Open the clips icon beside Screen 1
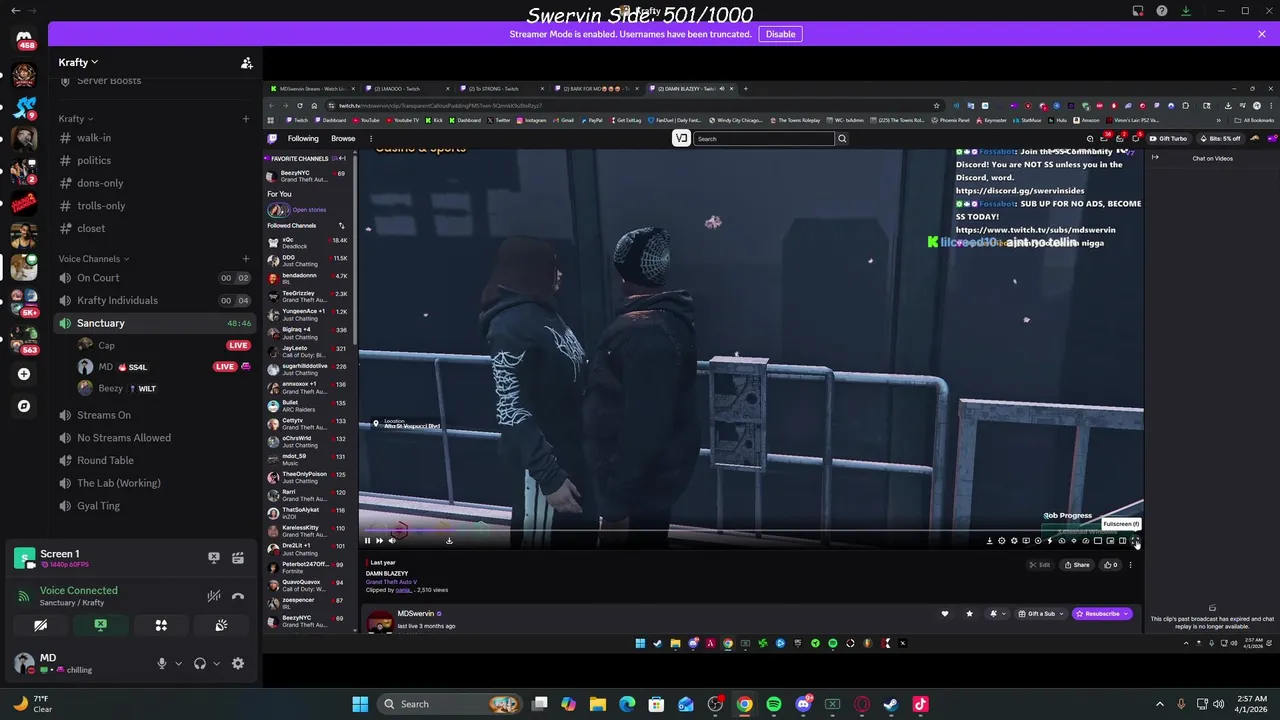 (238, 558)
